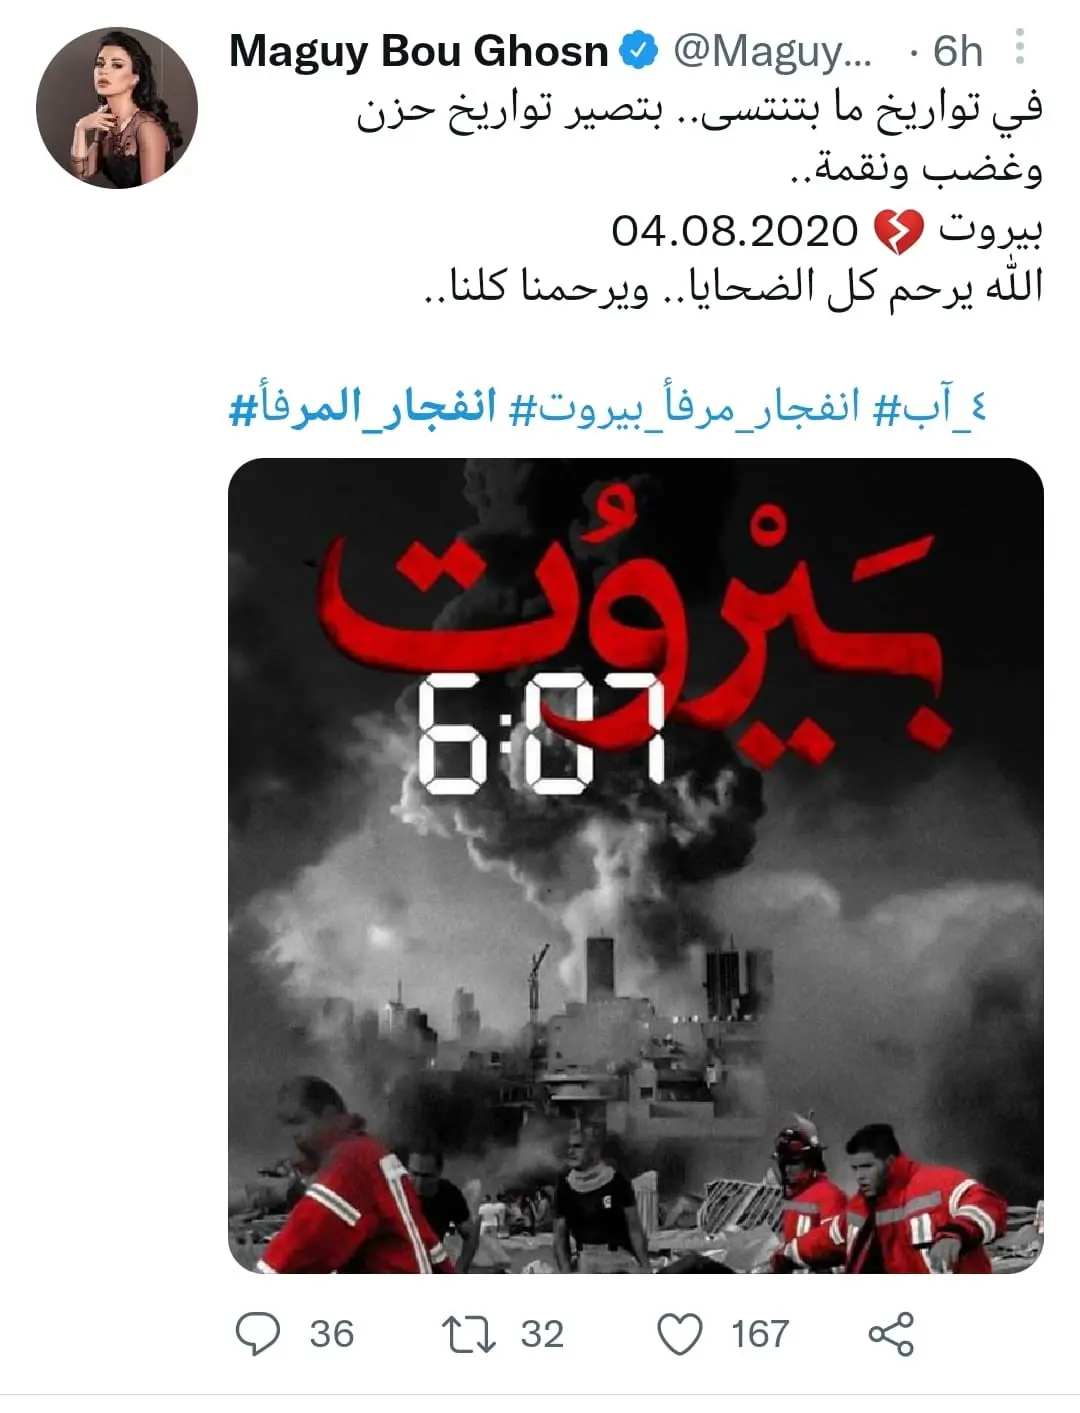
Task: Click the blue verified badge
Action: 640,51
